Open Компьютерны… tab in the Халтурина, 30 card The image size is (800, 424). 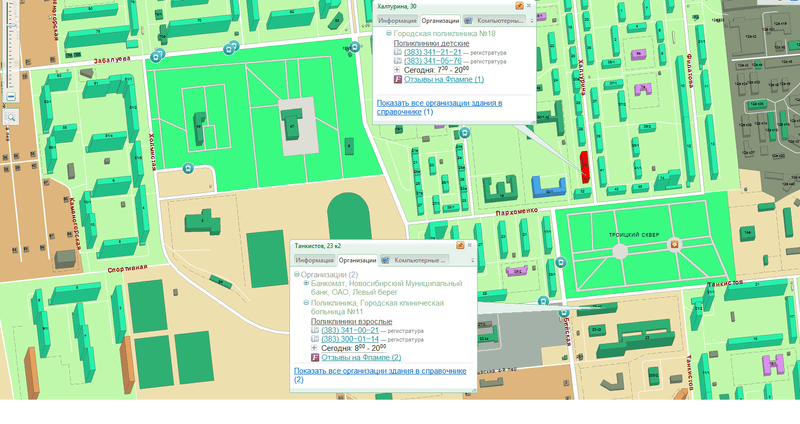494,20
